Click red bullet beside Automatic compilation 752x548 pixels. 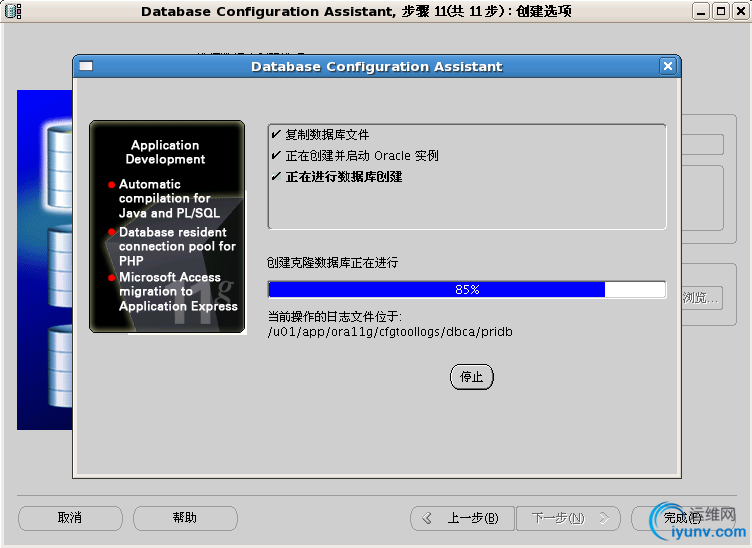(111, 185)
